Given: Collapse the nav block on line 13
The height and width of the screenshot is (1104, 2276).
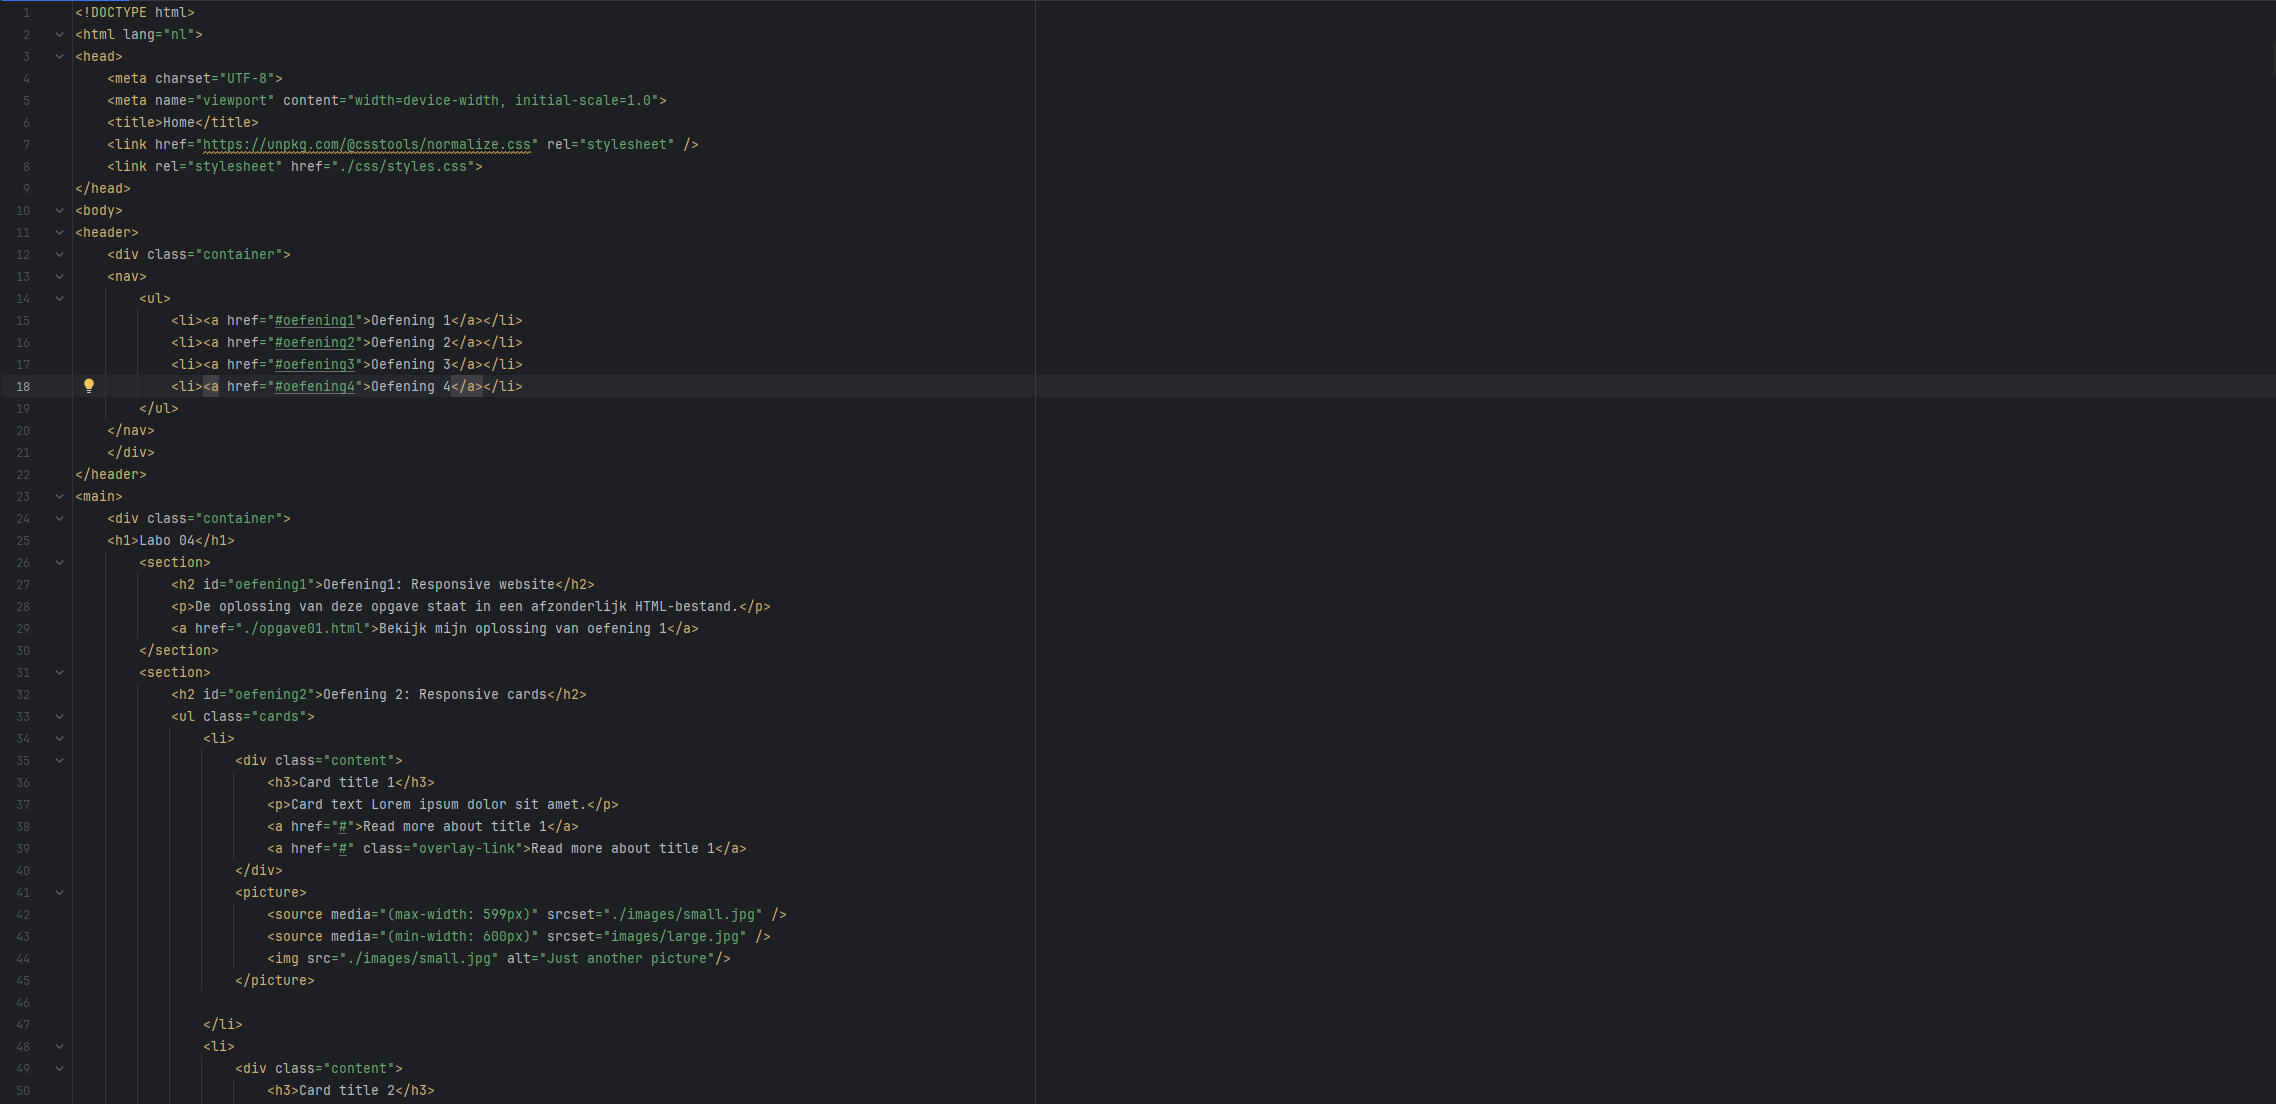Looking at the screenshot, I should coord(59,277).
